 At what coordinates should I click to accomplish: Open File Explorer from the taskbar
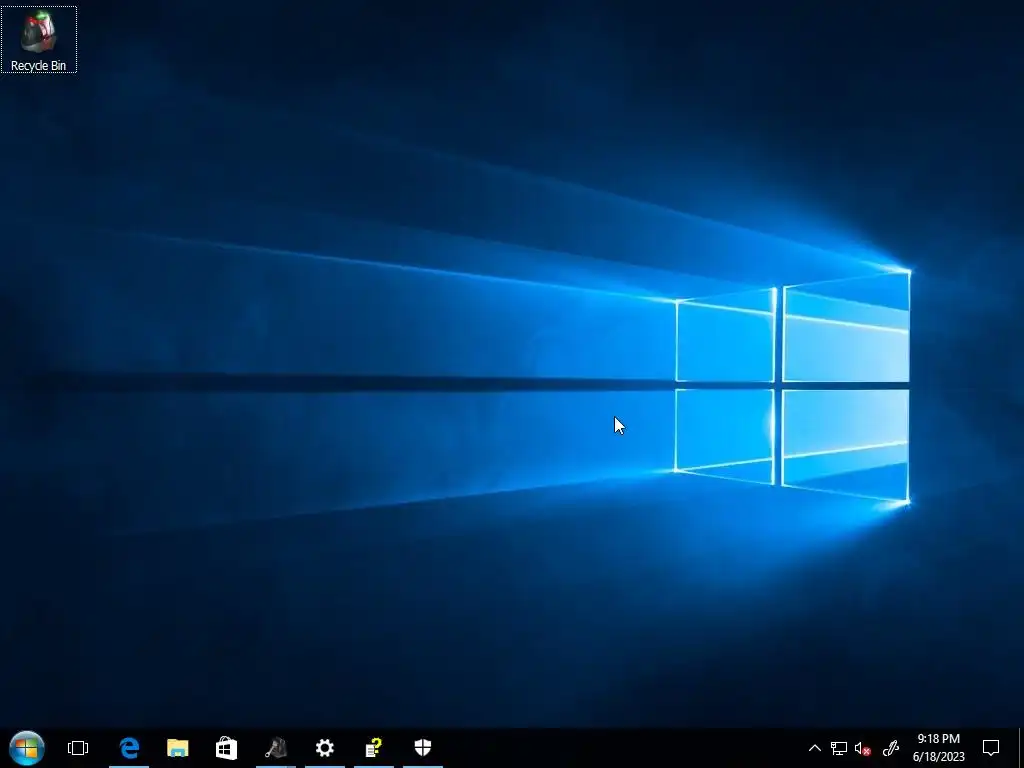coord(178,748)
